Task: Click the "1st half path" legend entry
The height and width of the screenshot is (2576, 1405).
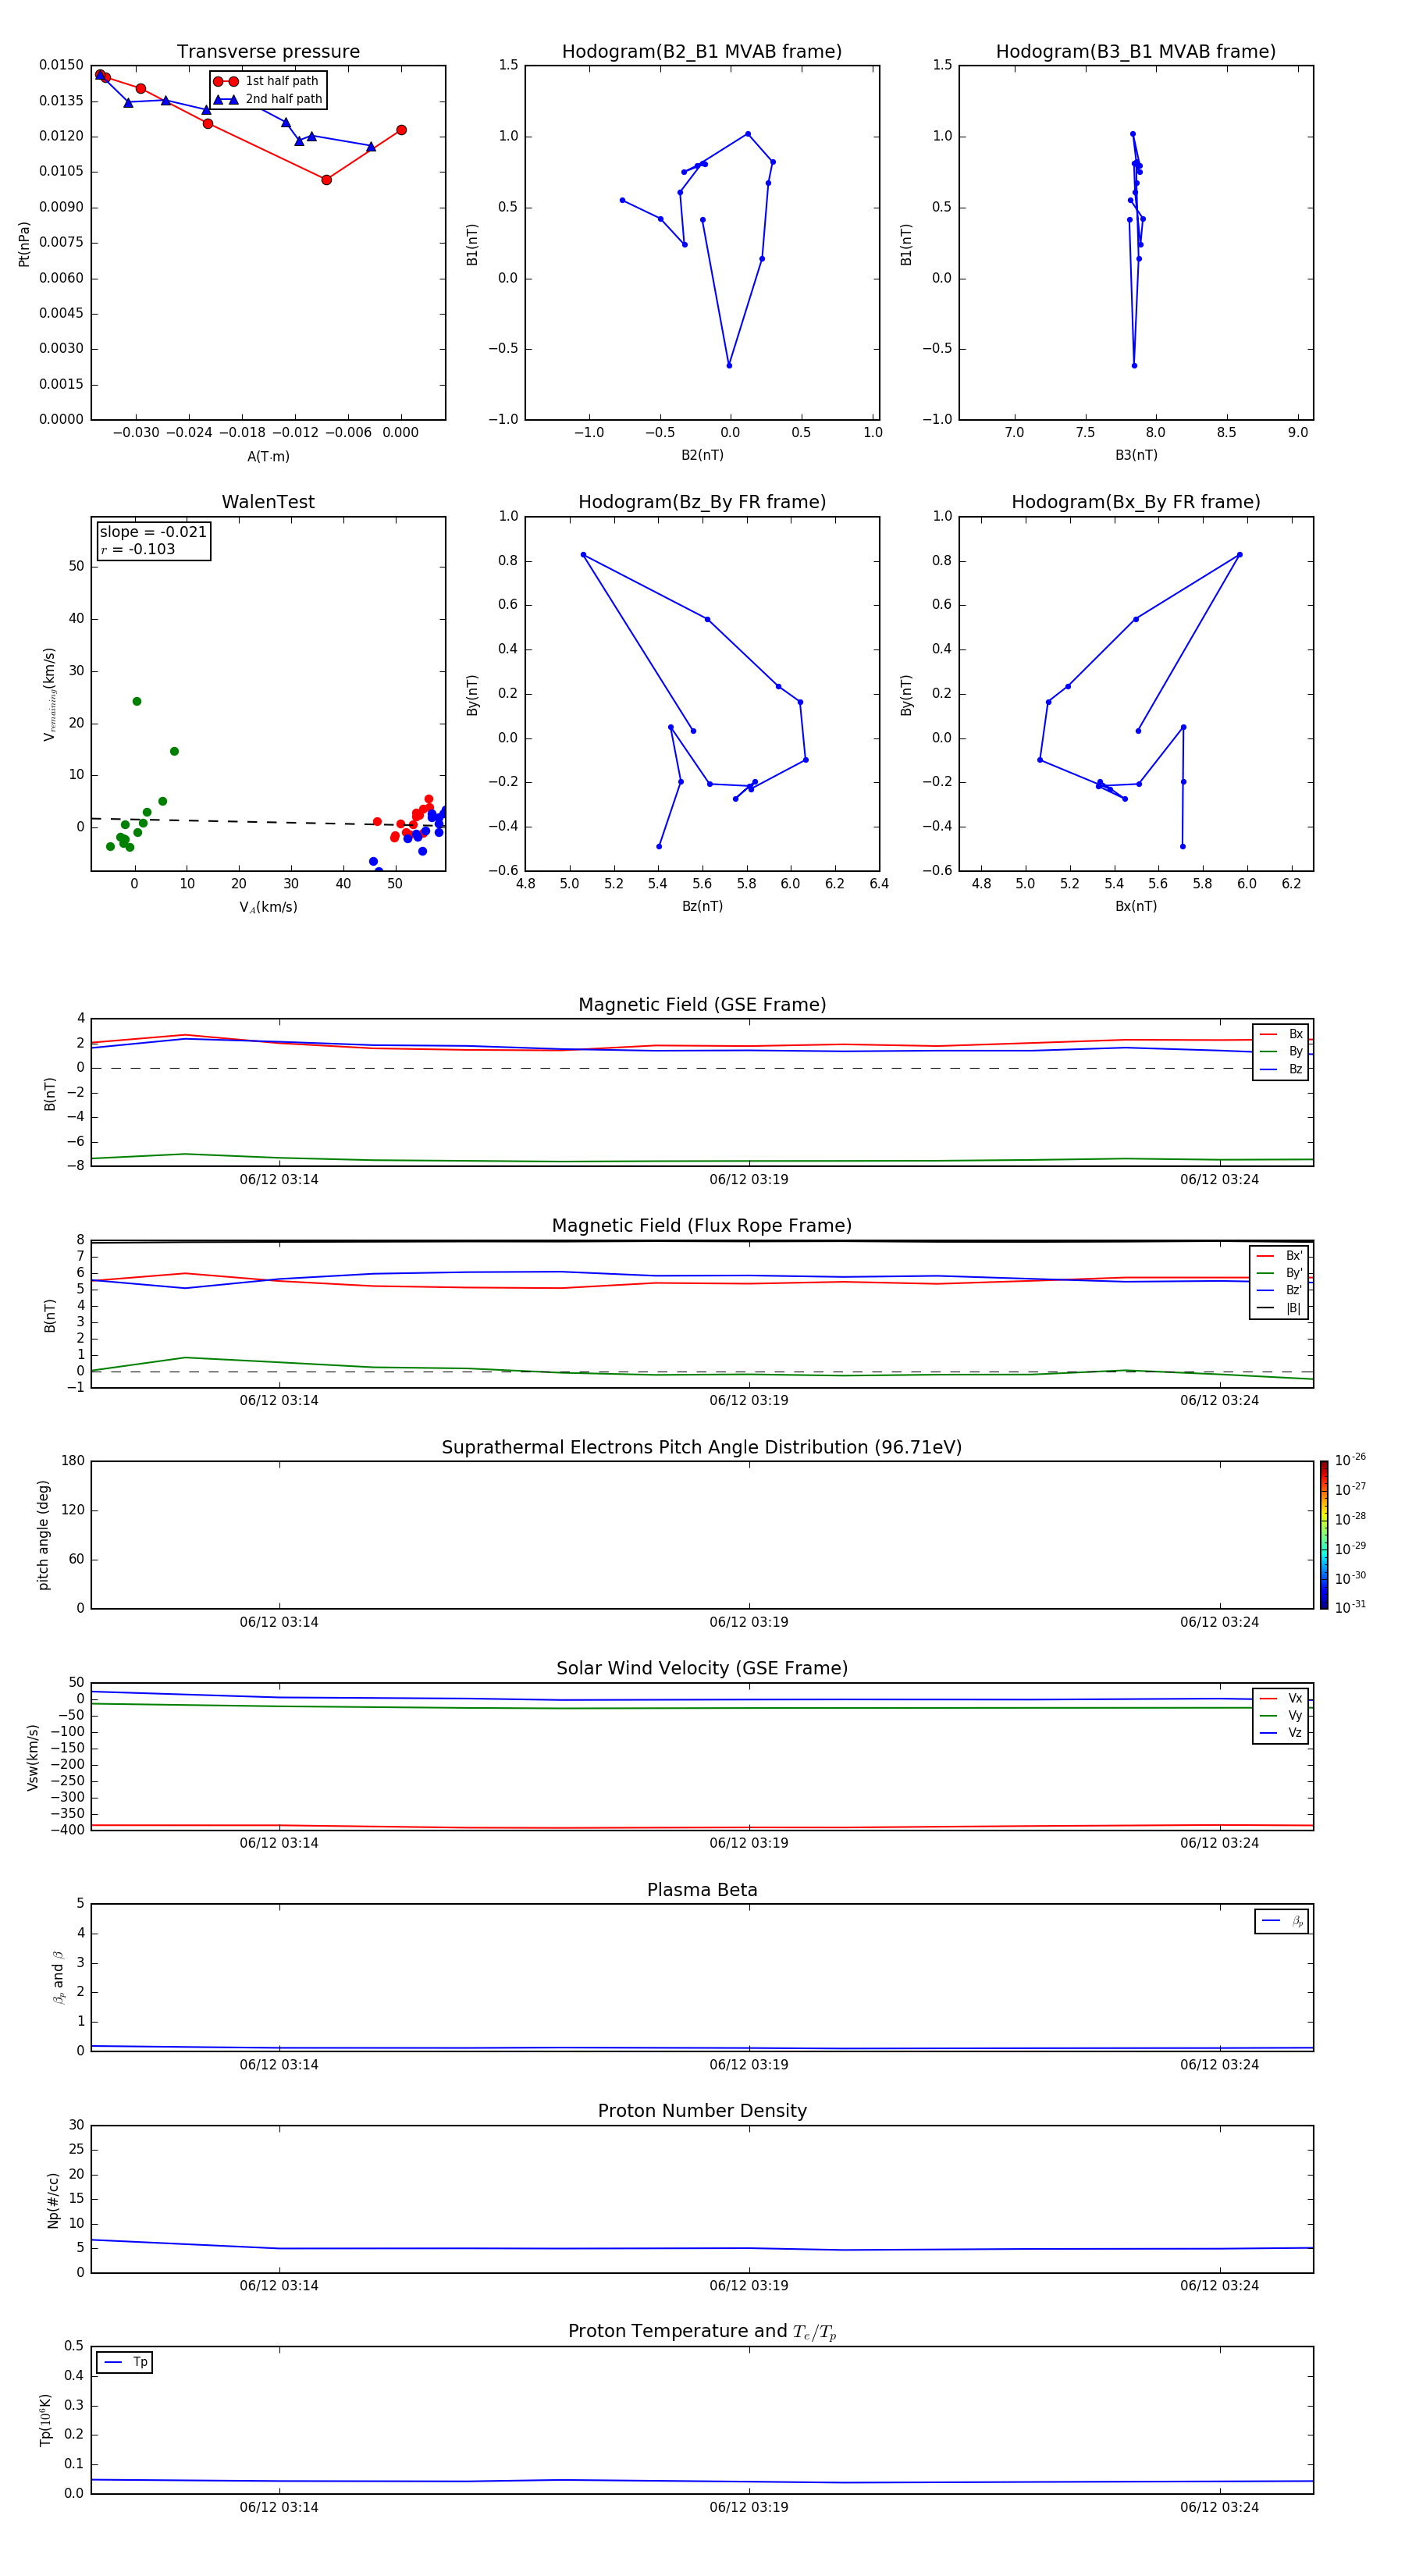Action: click(x=268, y=81)
